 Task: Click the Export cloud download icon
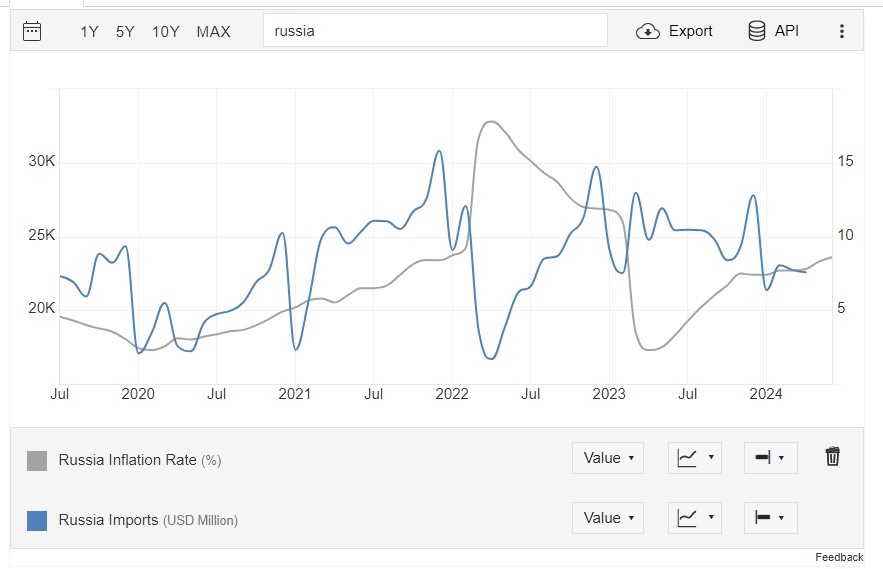pos(648,32)
